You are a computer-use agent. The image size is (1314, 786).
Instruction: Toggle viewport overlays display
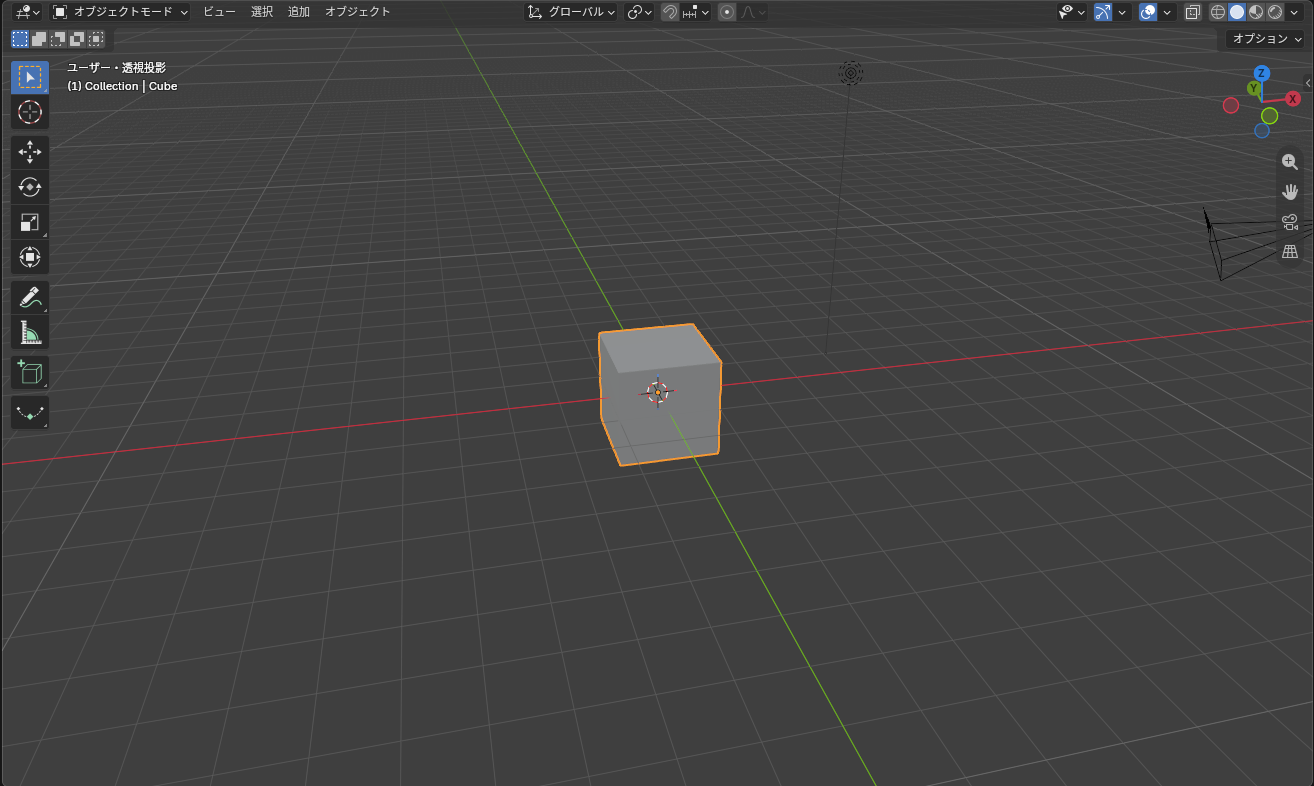pyautogui.click(x=1149, y=12)
